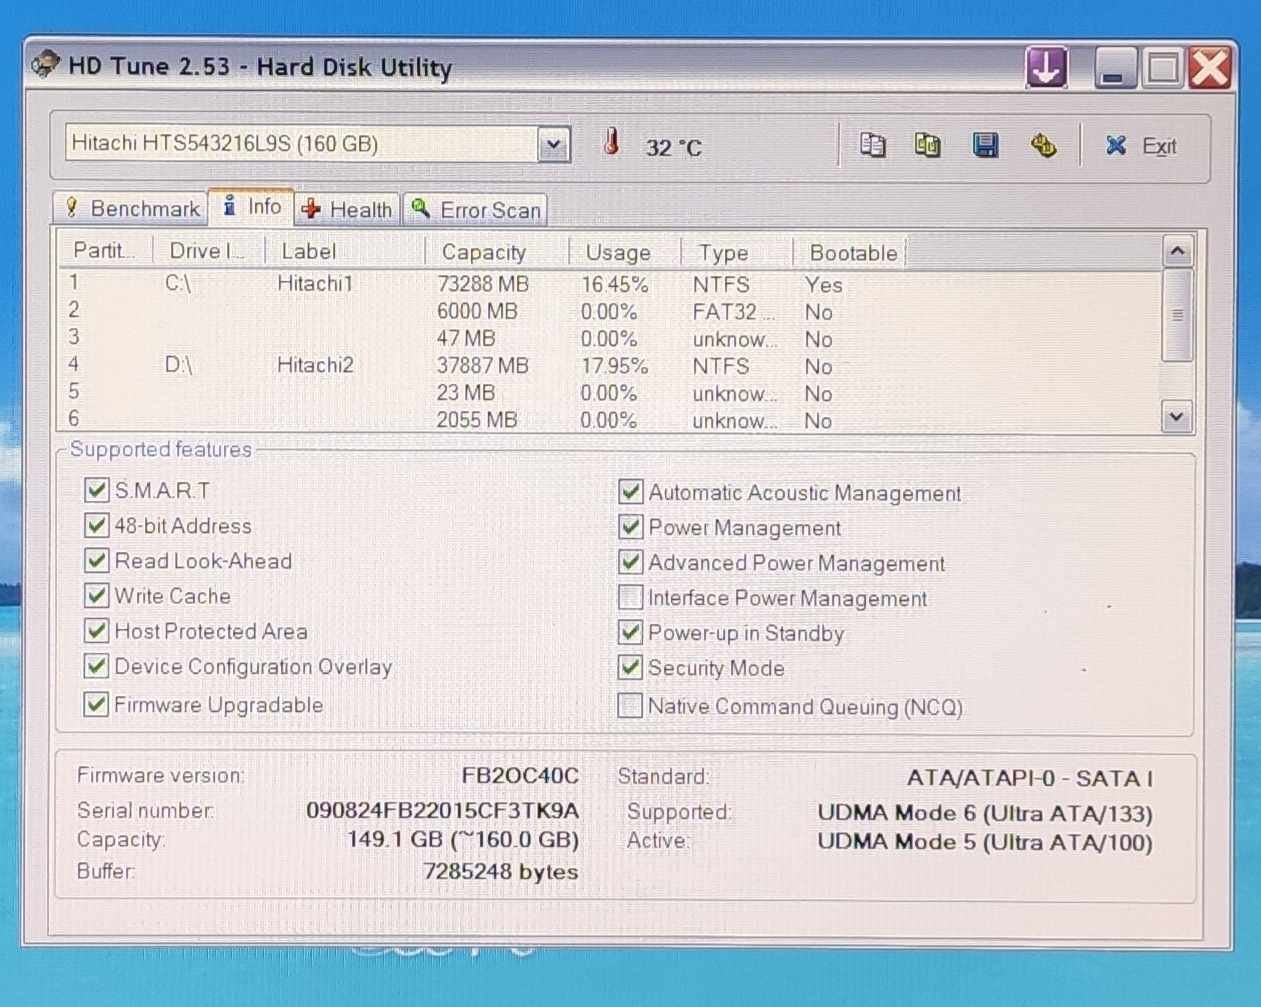Click the partition list scroll-up arrow
This screenshot has height=1007, width=1261.
click(1177, 251)
